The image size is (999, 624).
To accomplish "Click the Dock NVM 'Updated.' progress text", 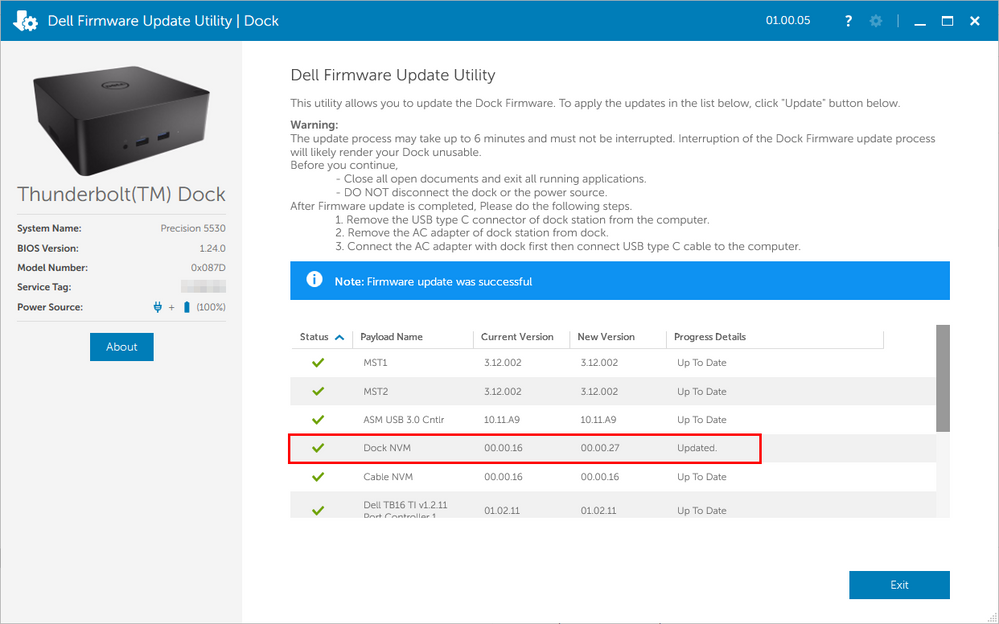I will click(x=697, y=448).
